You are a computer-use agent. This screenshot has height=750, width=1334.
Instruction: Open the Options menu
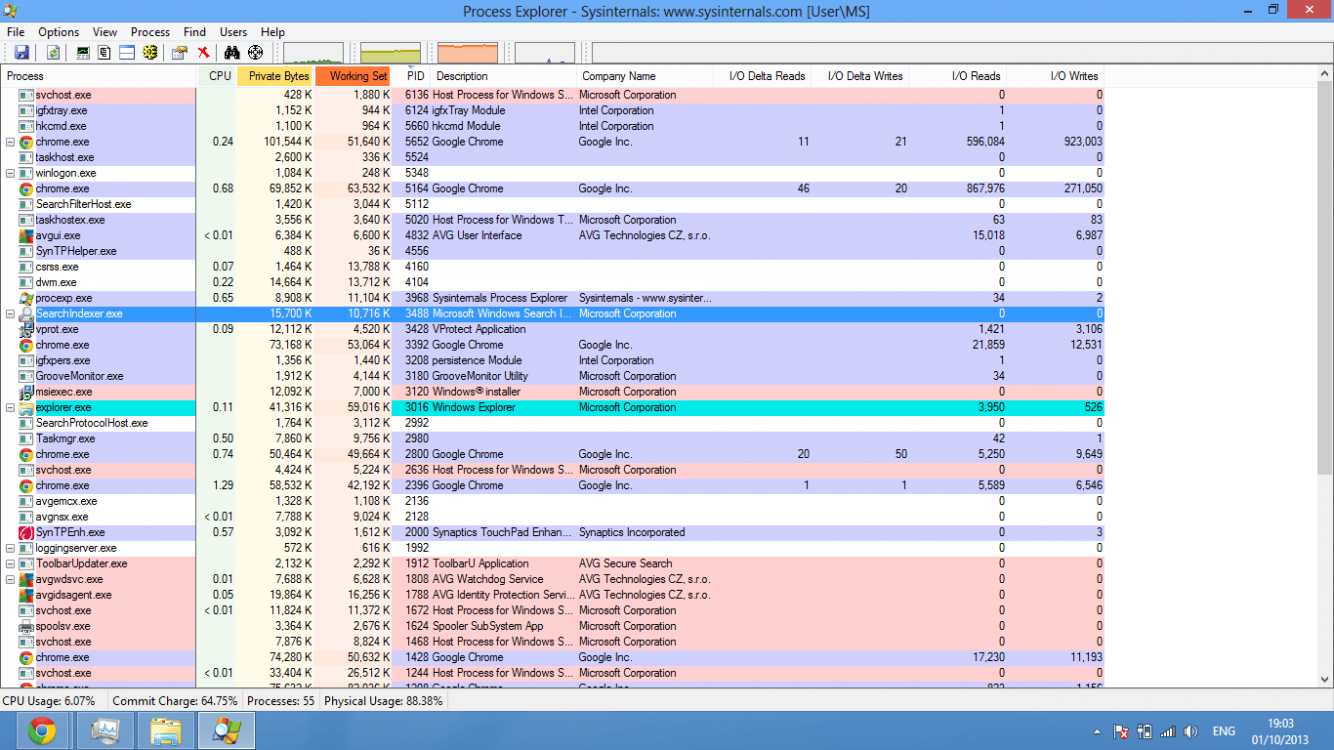[59, 32]
